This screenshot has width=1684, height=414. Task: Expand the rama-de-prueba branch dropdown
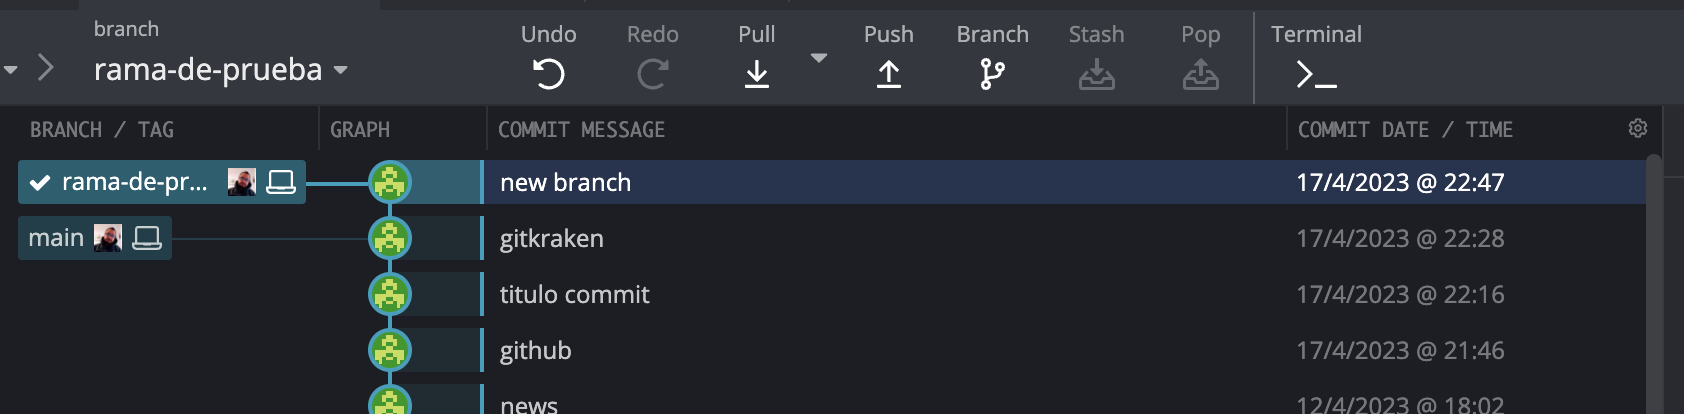pyautogui.click(x=341, y=70)
